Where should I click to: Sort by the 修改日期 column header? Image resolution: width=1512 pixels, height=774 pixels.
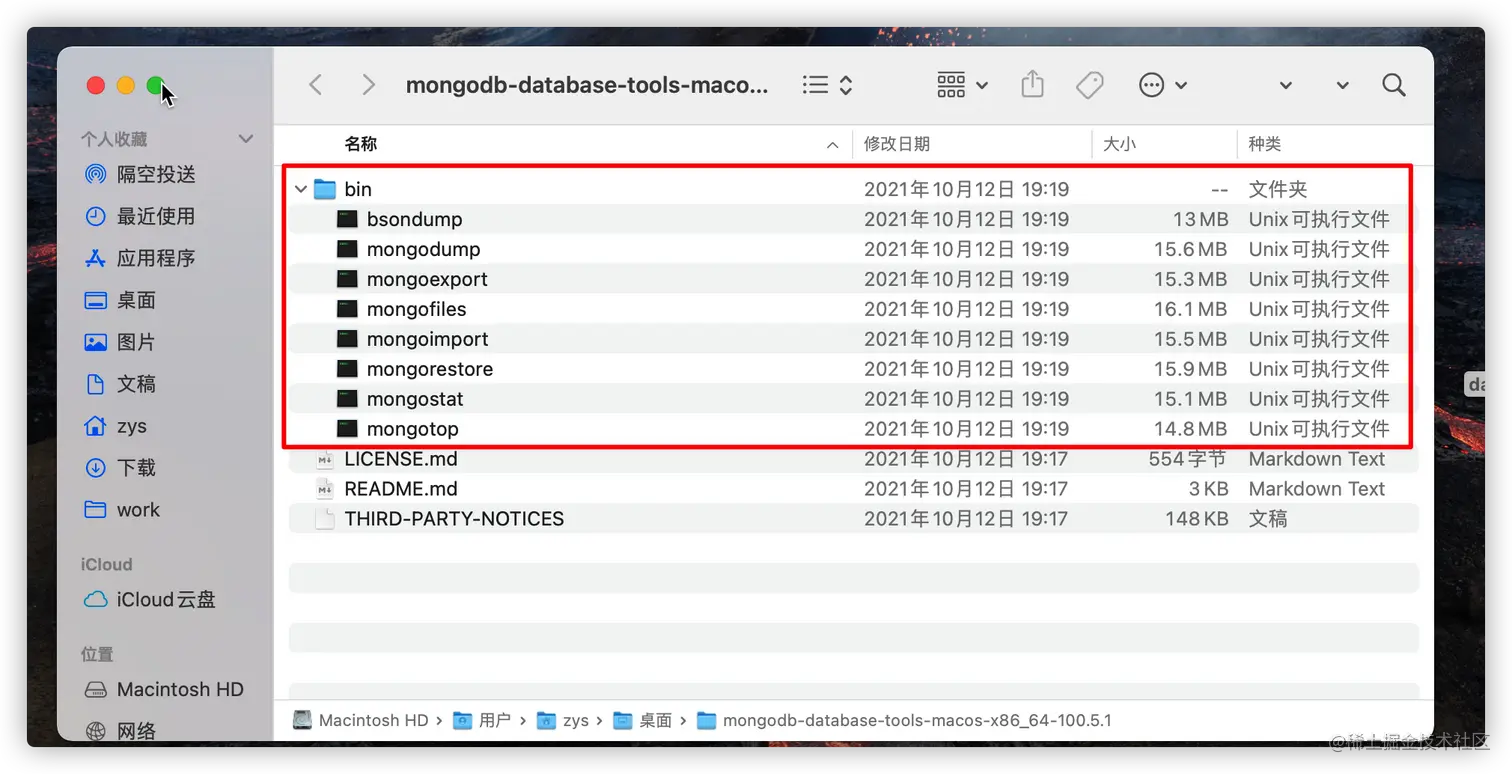[897, 144]
